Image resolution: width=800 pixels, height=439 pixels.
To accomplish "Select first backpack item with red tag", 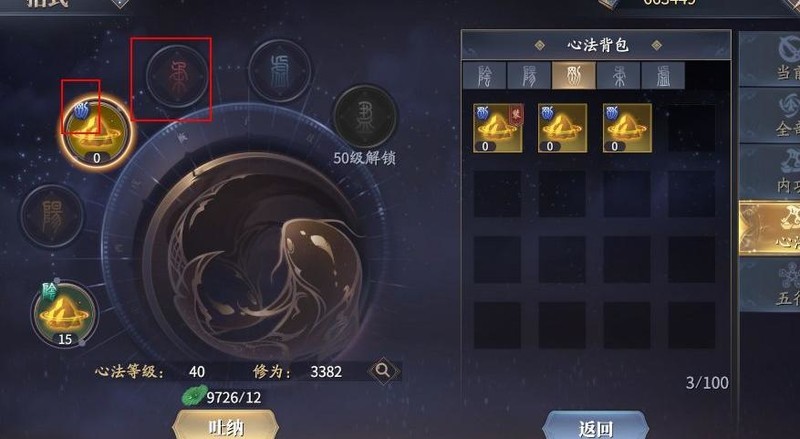I will 498,128.
